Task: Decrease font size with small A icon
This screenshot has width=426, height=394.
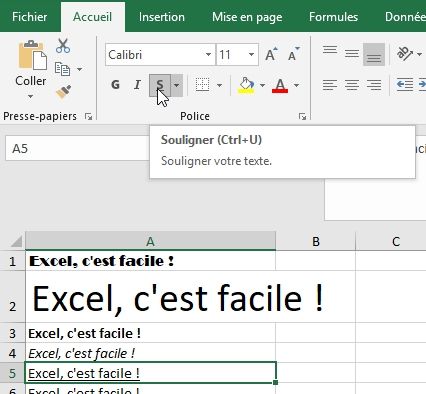Action: point(294,54)
